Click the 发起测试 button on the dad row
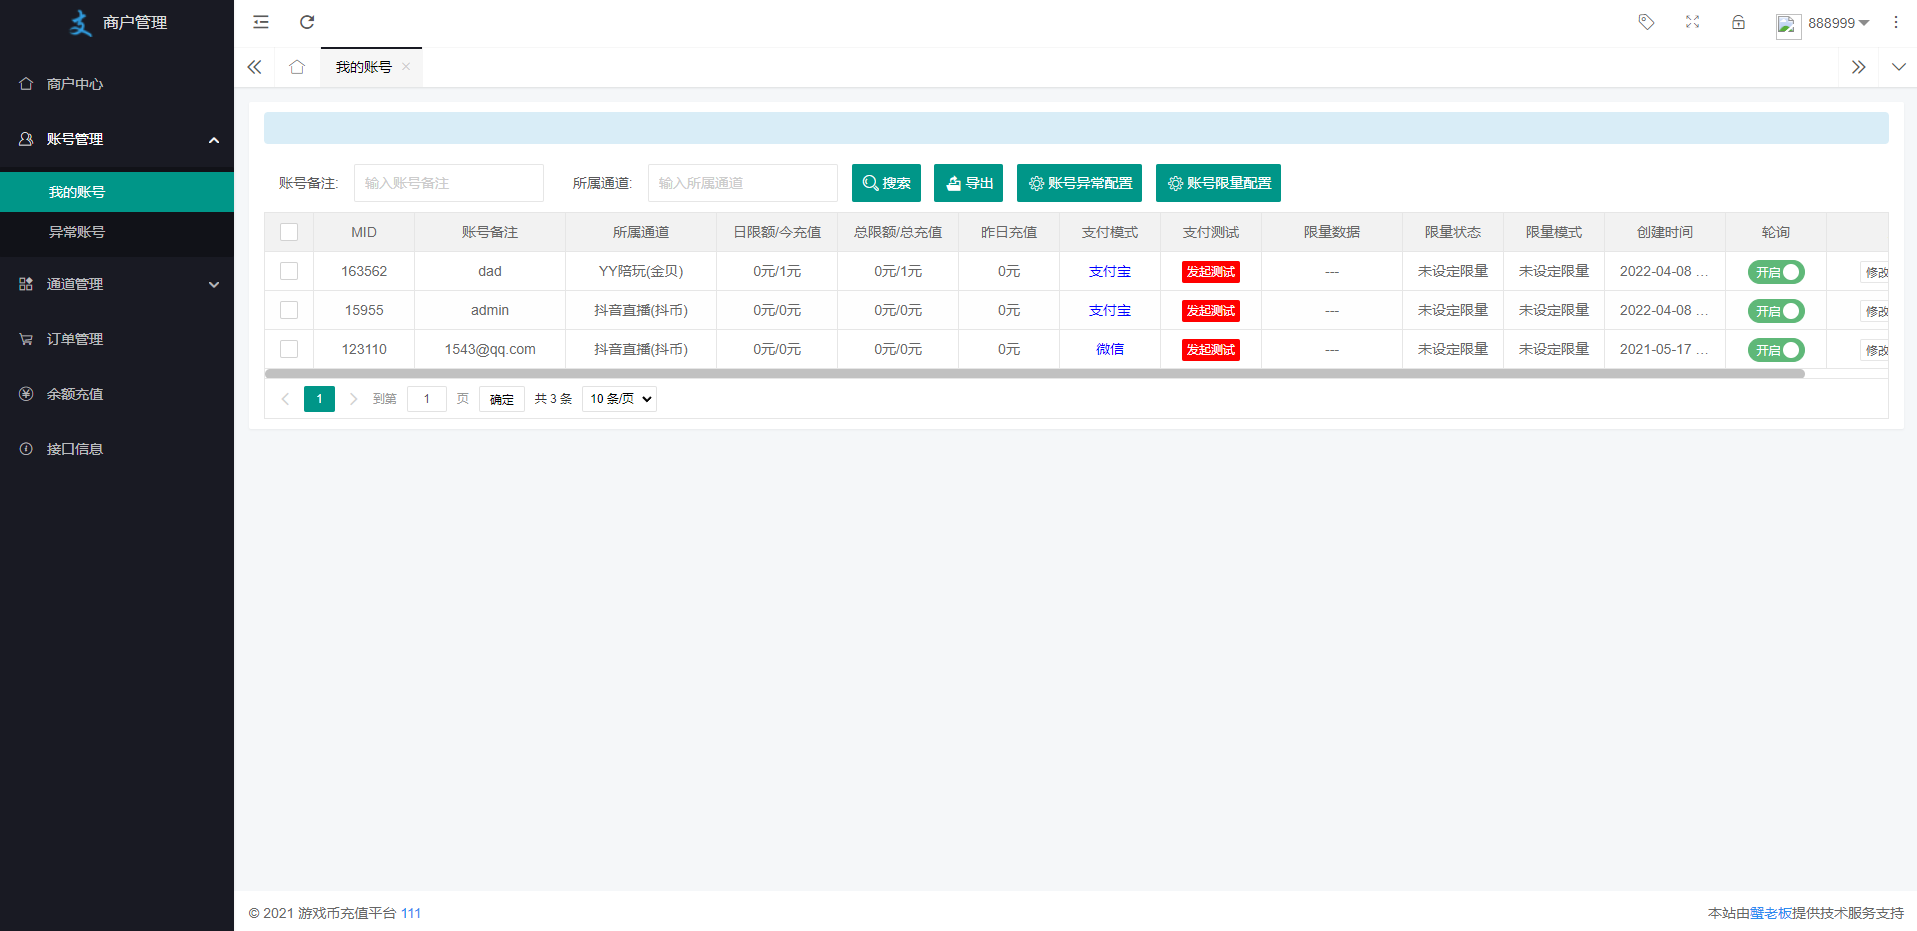The height and width of the screenshot is (931, 1917). (1209, 271)
